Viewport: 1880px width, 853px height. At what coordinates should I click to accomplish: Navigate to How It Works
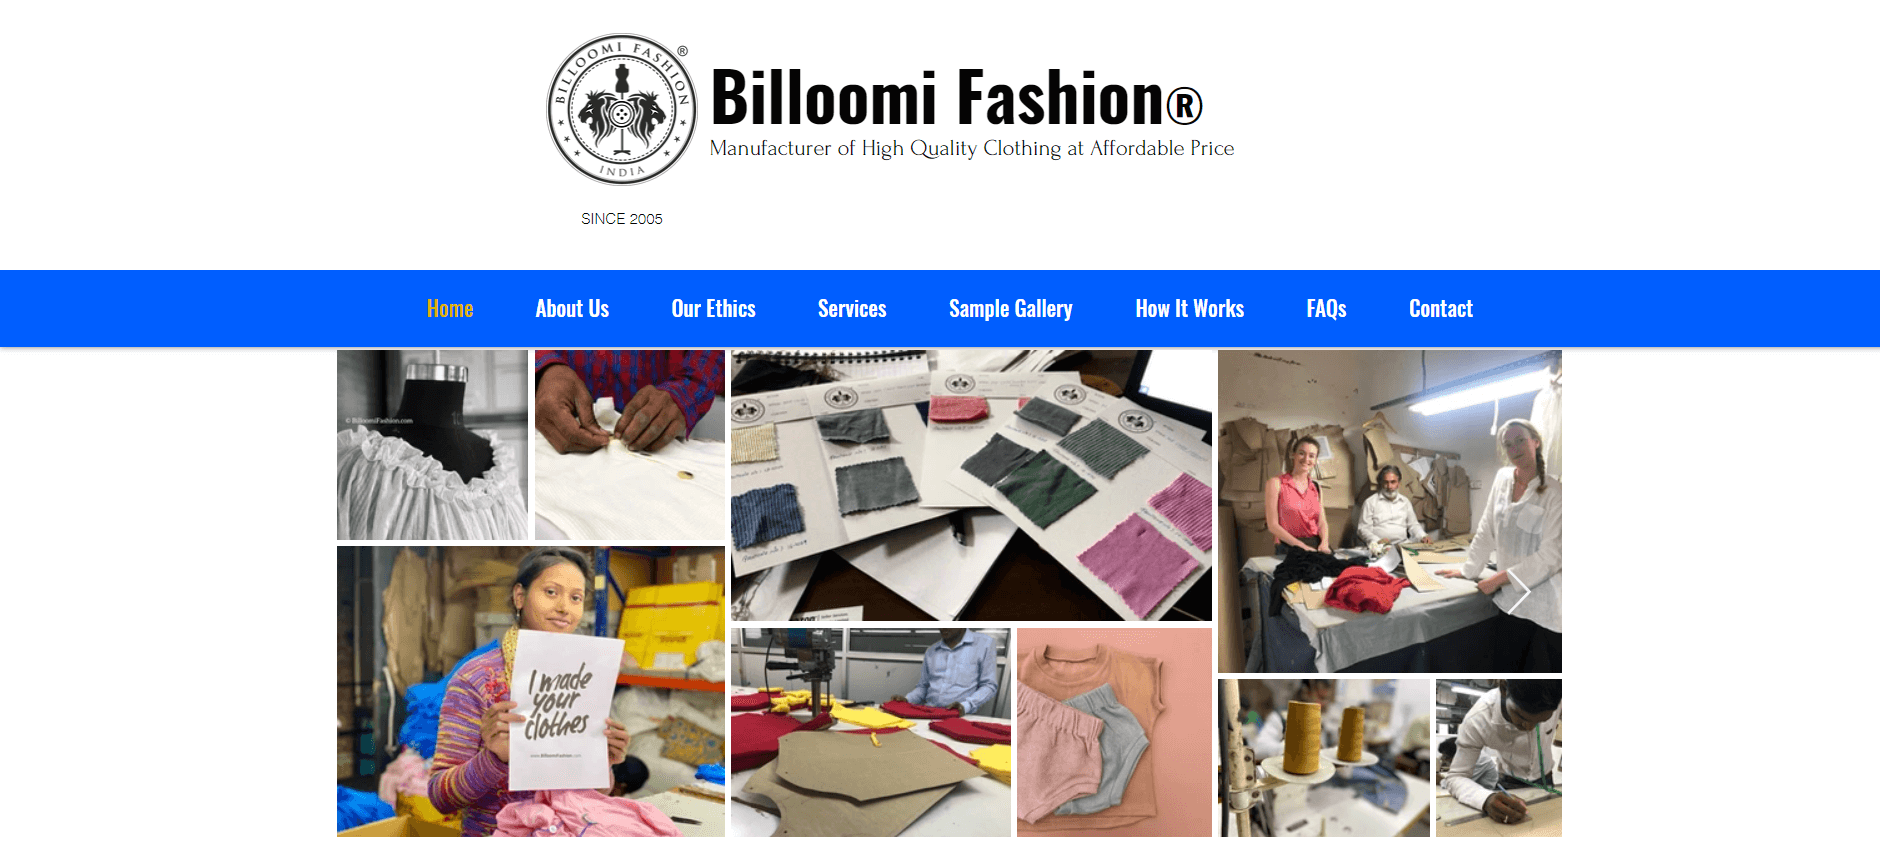point(1190,309)
